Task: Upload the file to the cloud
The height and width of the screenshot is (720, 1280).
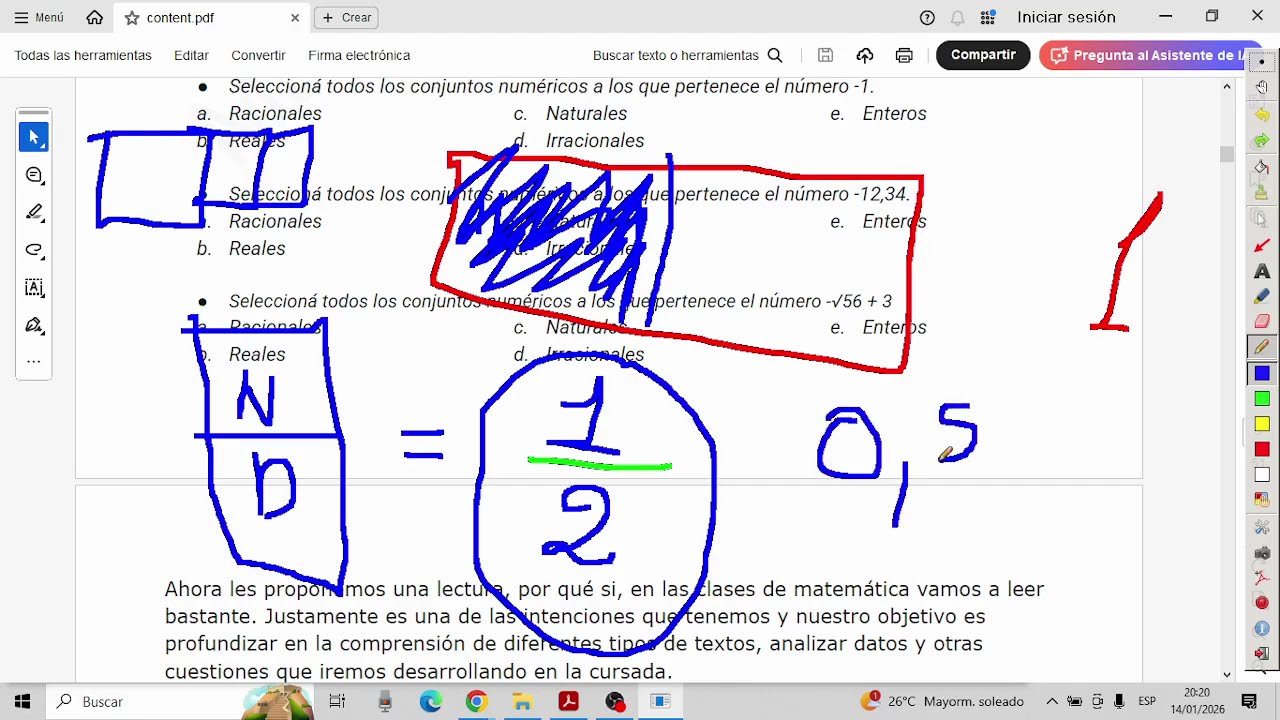Action: pyautogui.click(x=865, y=55)
